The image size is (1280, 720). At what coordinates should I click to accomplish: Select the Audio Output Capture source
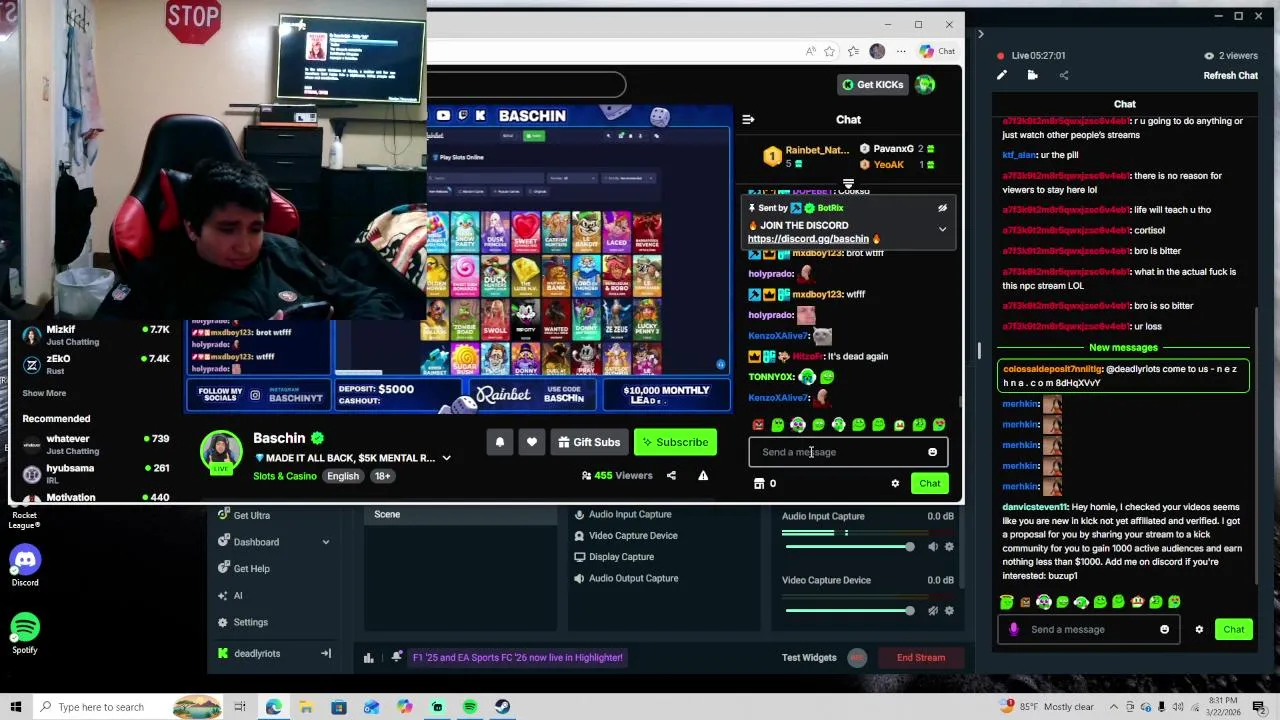(x=633, y=578)
